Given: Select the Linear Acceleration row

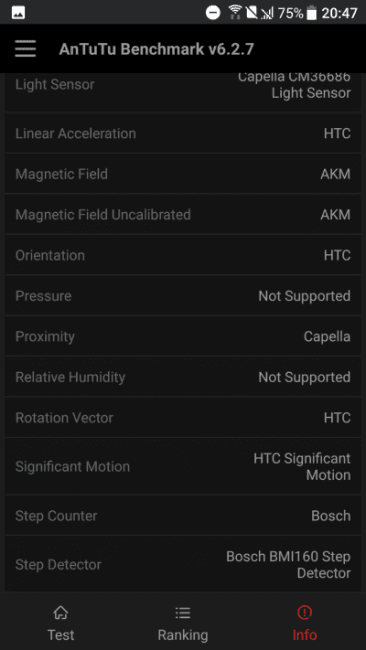Looking at the screenshot, I should [x=183, y=133].
